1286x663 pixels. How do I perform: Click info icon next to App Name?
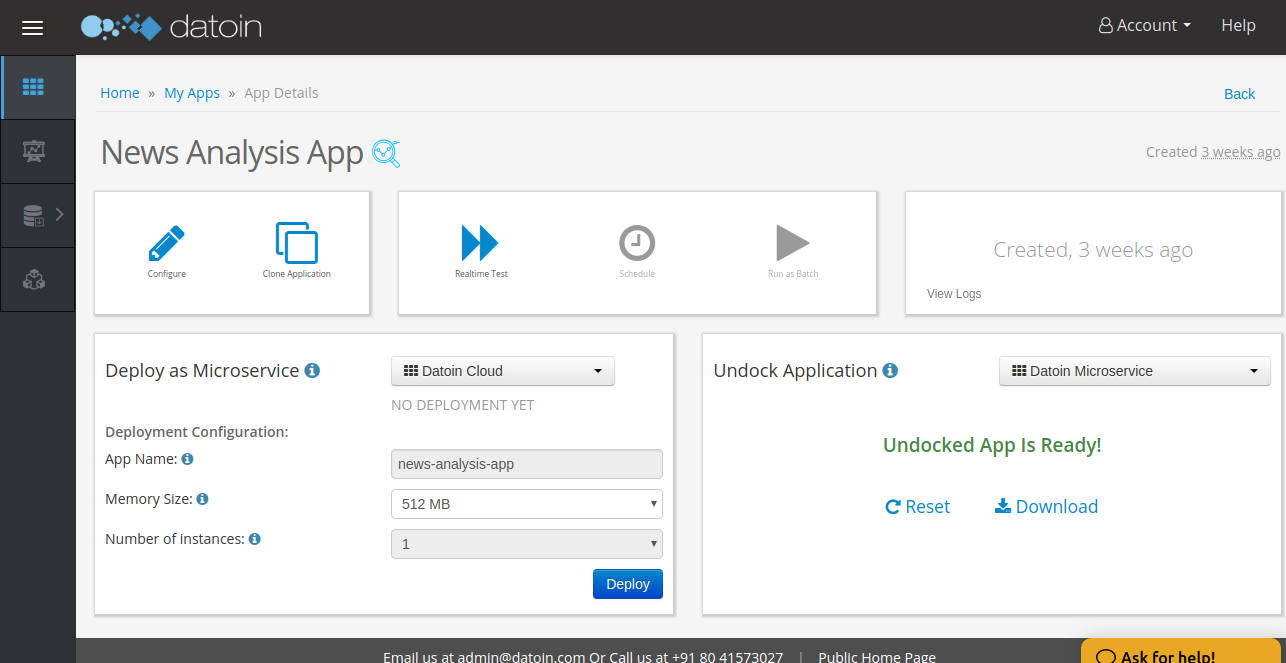point(187,459)
